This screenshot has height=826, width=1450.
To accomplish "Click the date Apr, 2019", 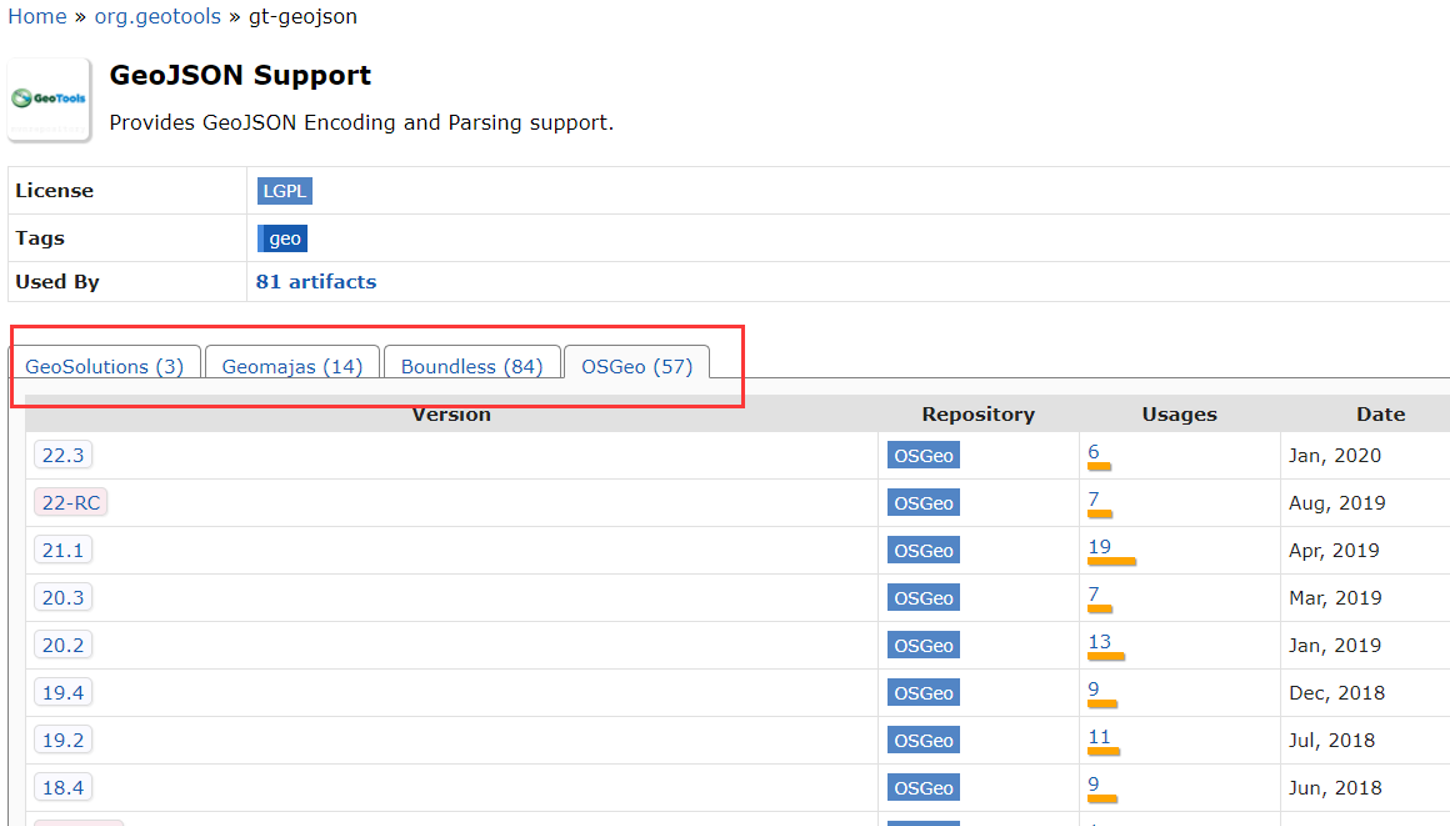I will 1334,550.
